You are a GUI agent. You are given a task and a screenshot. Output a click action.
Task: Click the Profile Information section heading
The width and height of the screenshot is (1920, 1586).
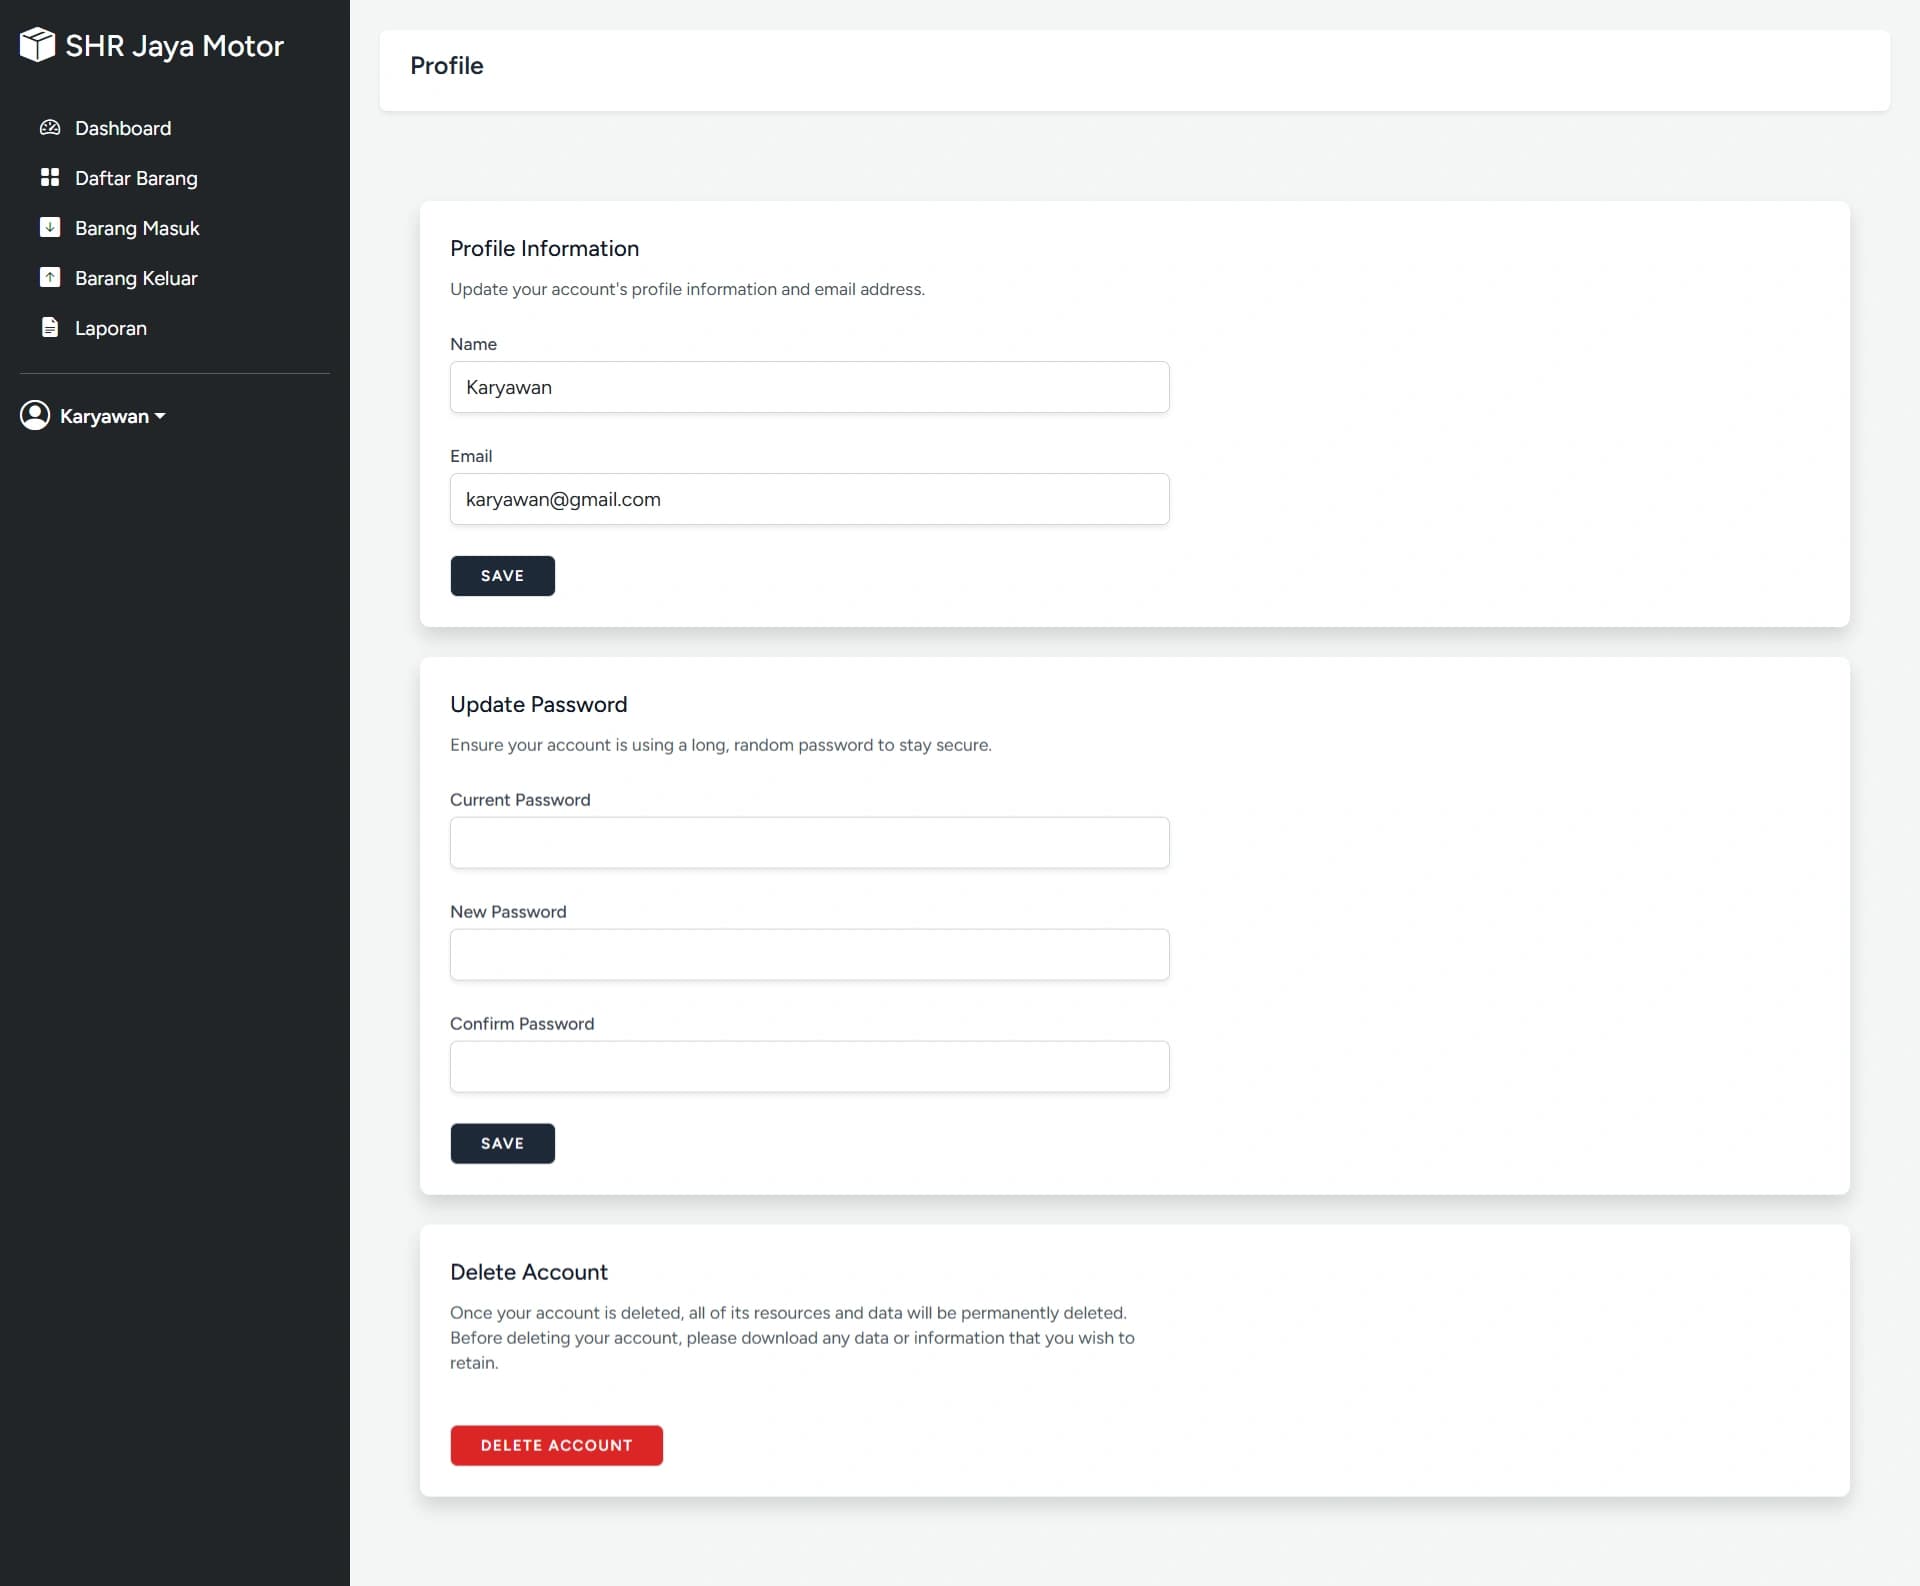coord(544,249)
